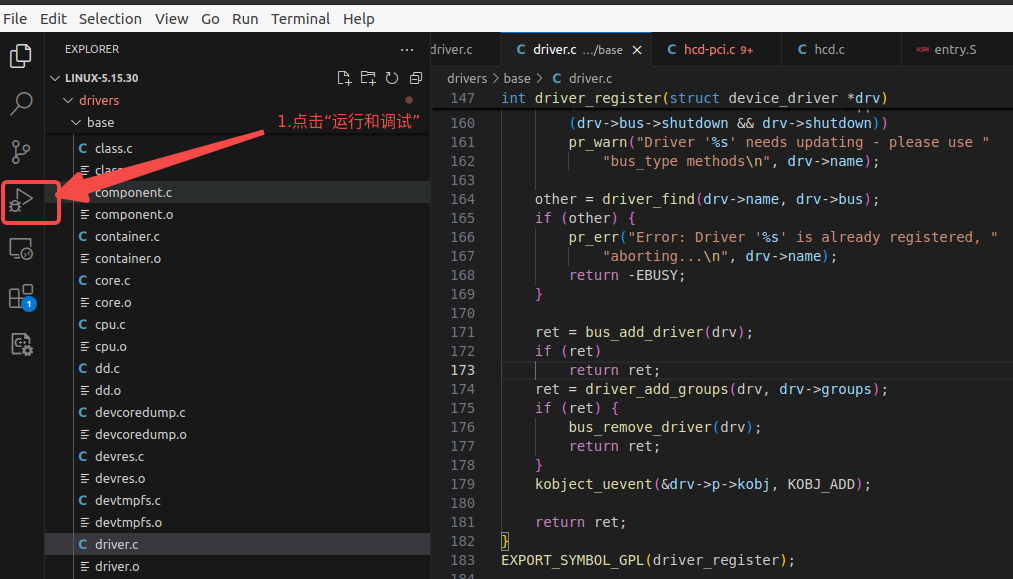Switch to the hcd.c tab
Image resolution: width=1013 pixels, height=579 pixels.
coord(841,50)
